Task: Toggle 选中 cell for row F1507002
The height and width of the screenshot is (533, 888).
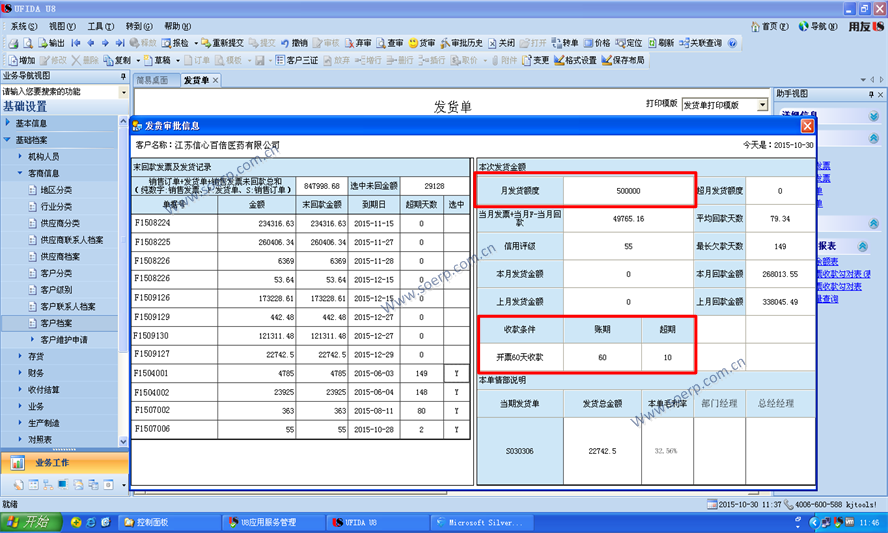Action: pos(456,411)
